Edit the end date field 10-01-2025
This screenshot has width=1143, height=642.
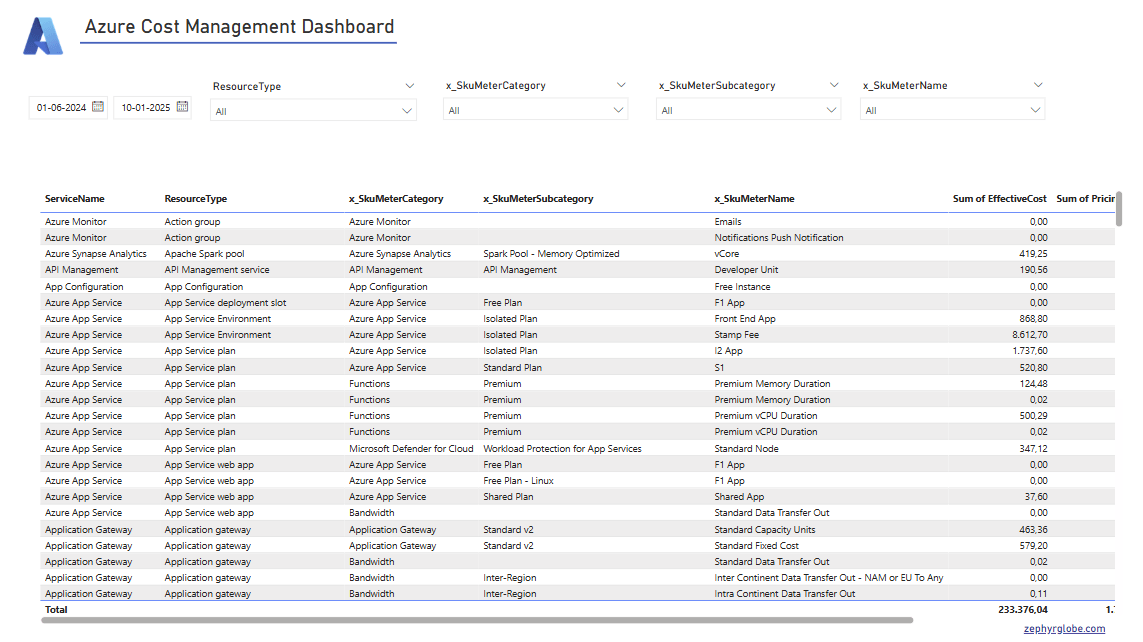click(x=146, y=107)
